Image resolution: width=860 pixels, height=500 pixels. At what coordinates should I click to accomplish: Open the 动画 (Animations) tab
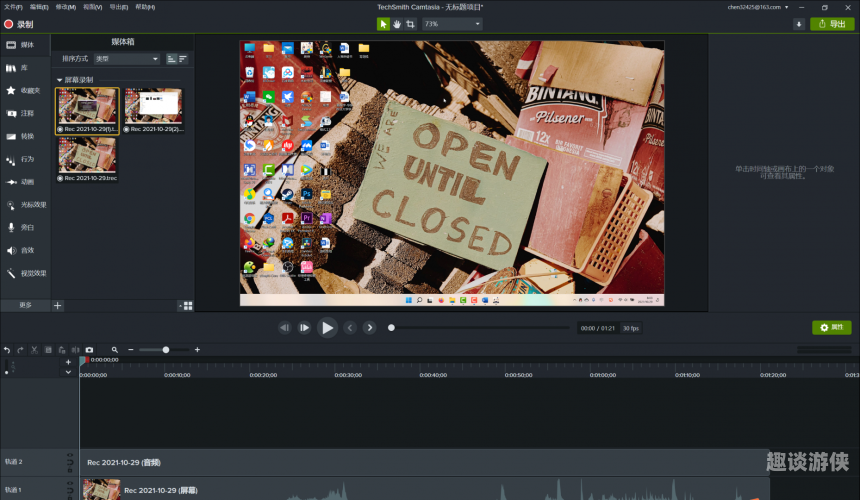tap(25, 182)
